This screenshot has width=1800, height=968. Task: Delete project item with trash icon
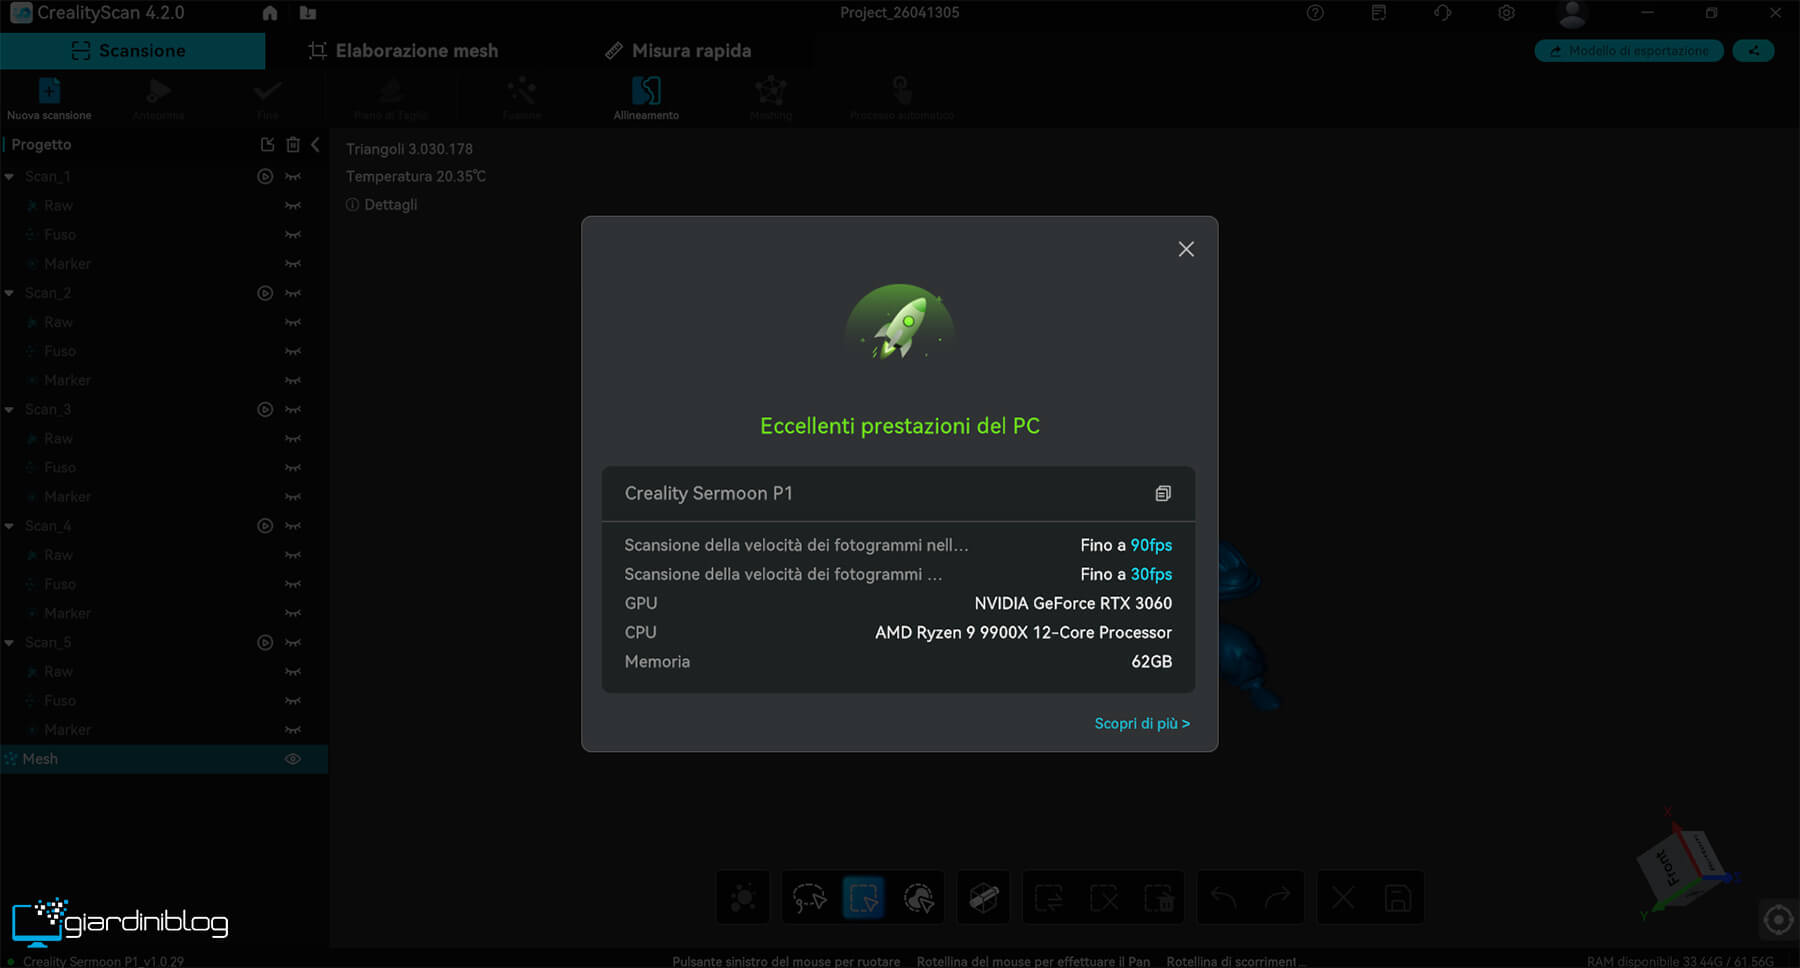293,145
